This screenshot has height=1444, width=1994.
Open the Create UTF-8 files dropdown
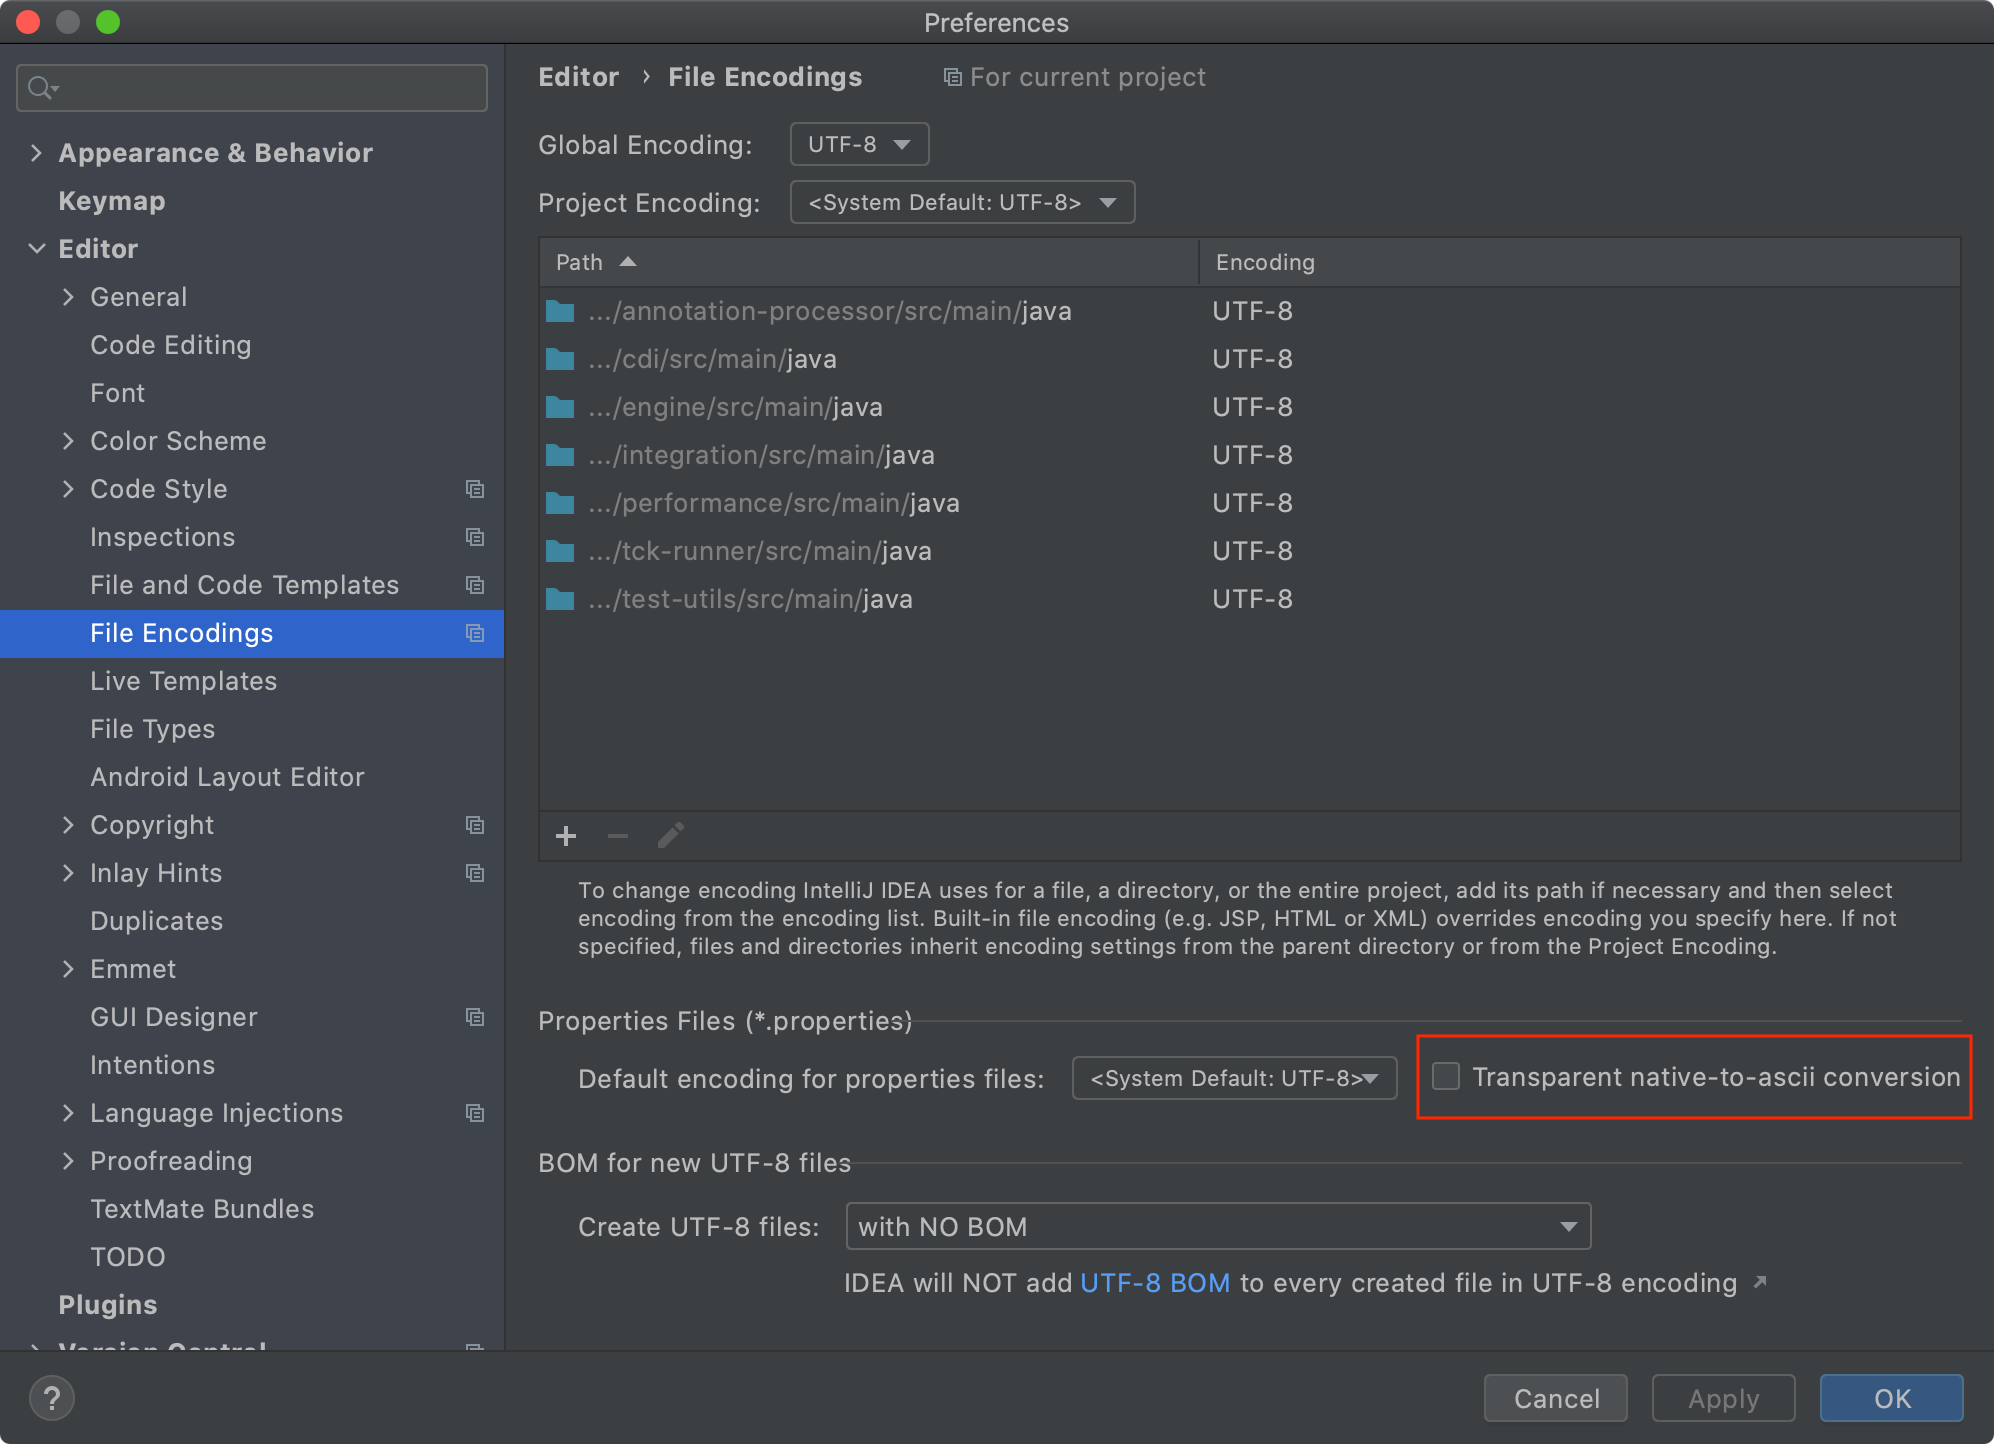pyautogui.click(x=1217, y=1226)
